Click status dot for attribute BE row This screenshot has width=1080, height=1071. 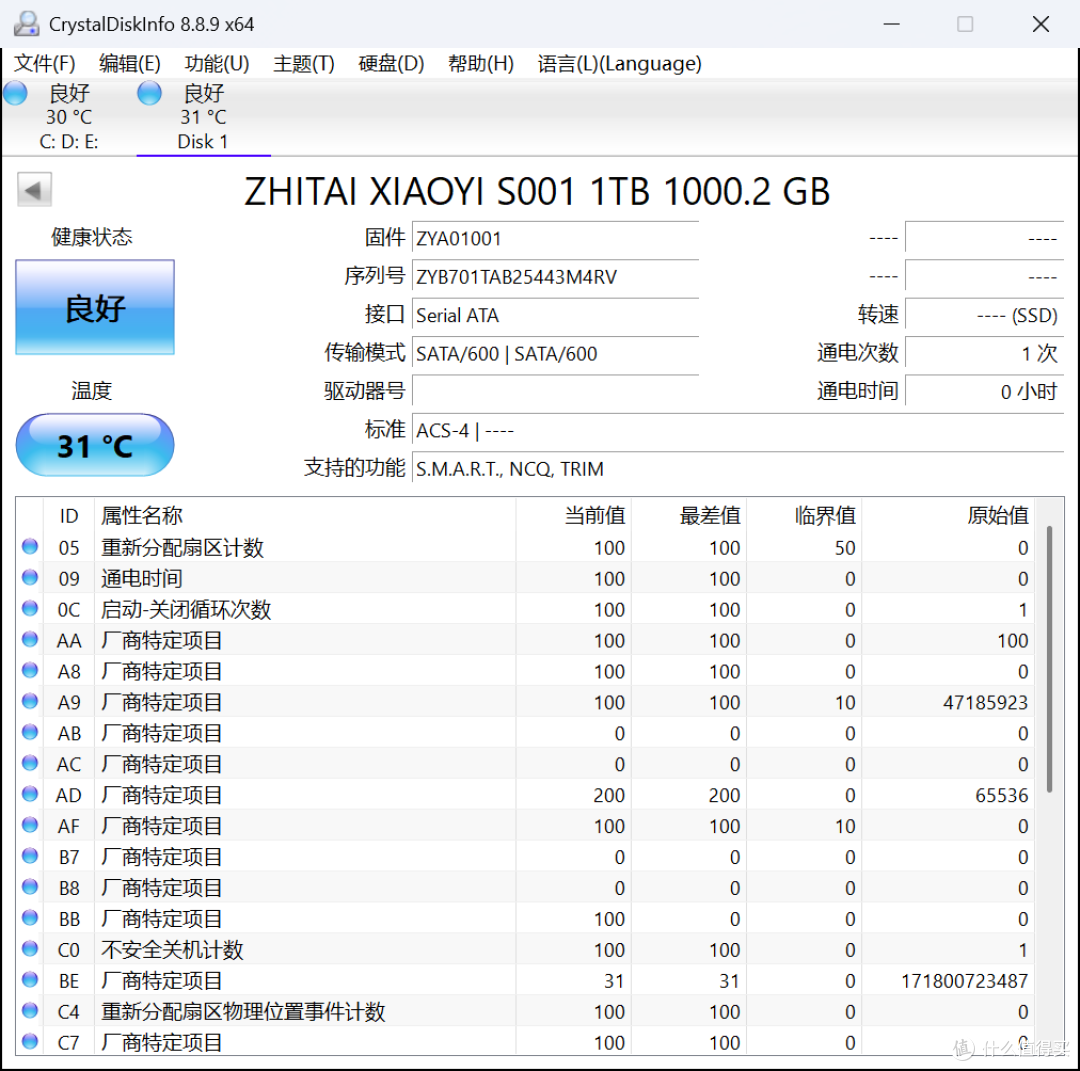[30, 979]
